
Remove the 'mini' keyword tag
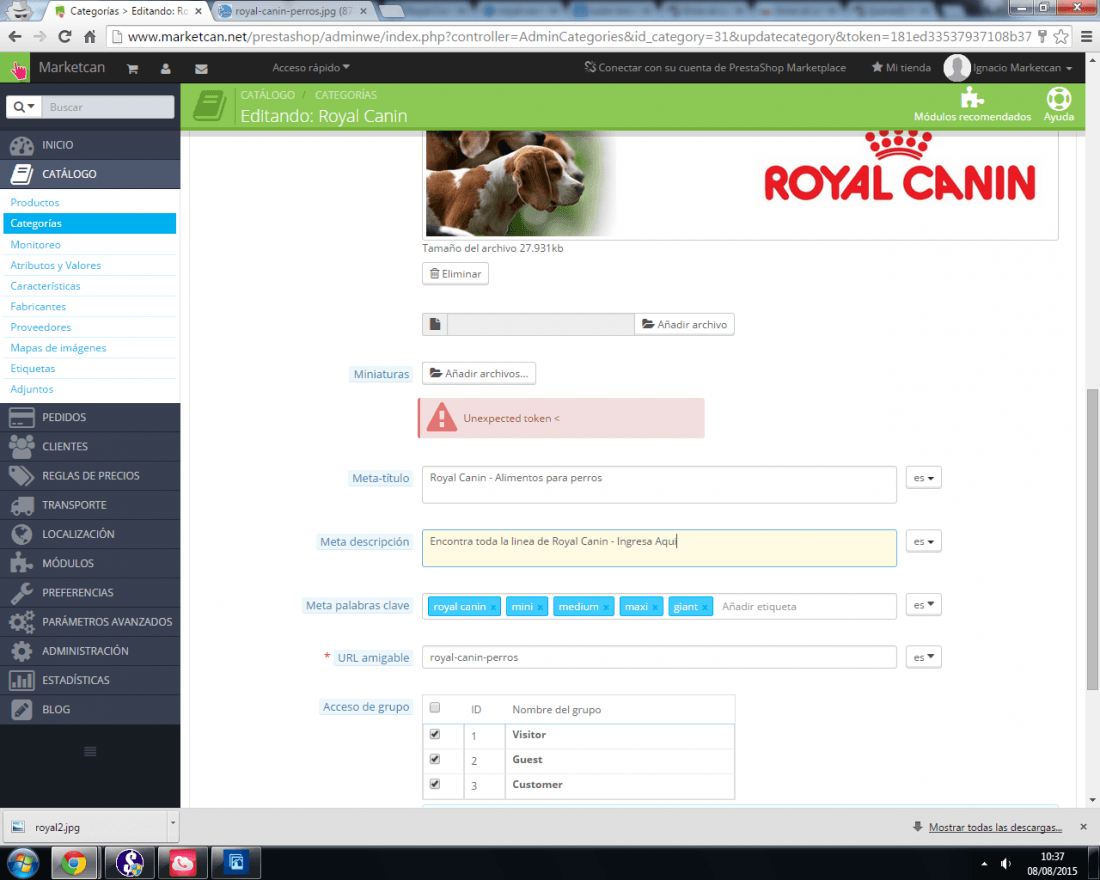[x=540, y=608]
